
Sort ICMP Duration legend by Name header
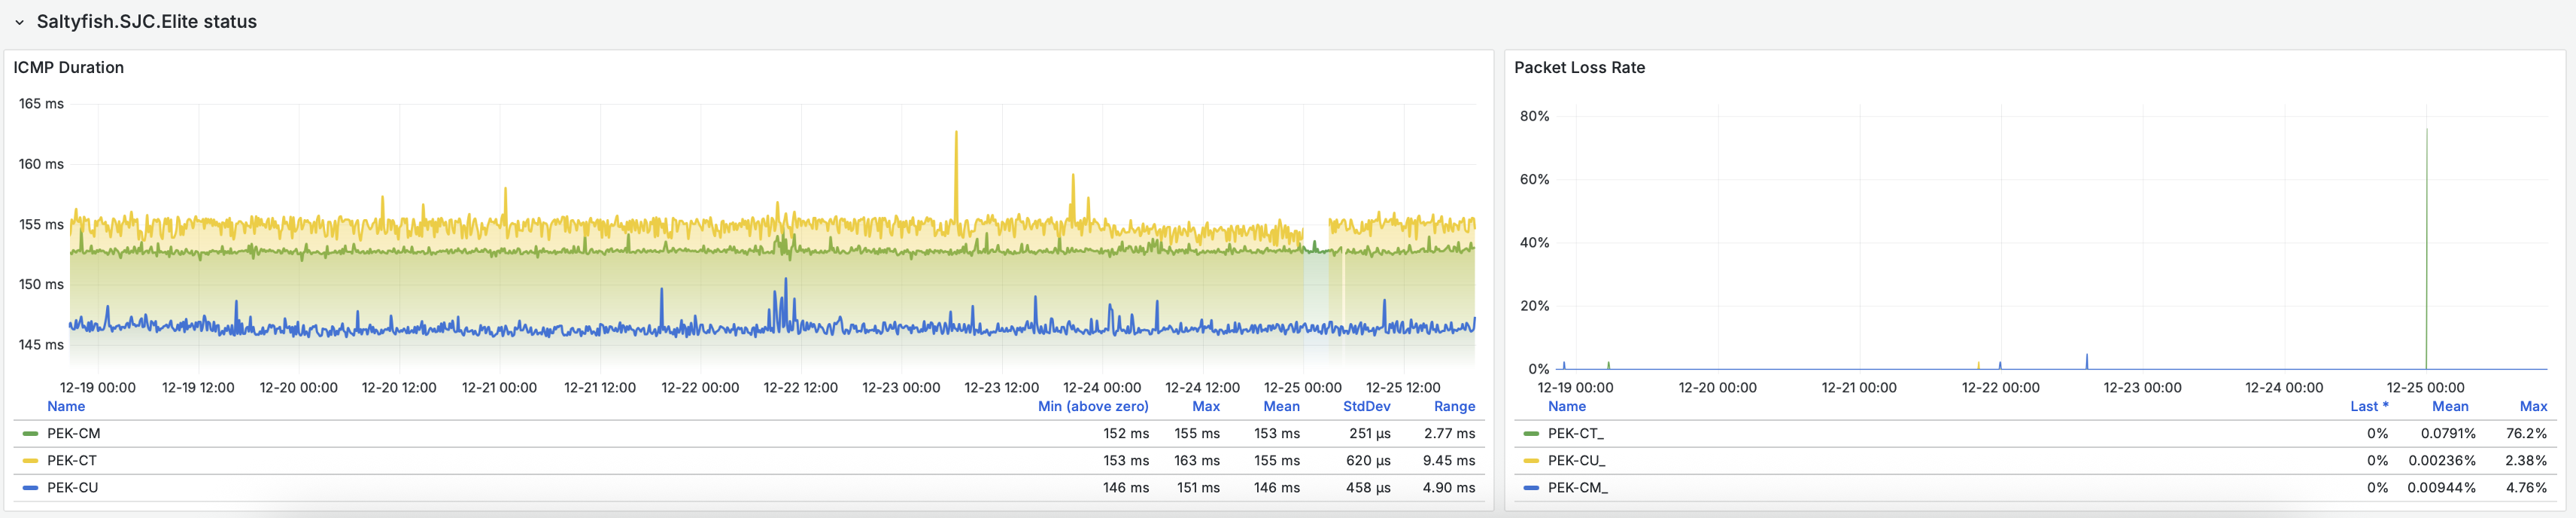[x=66, y=406]
